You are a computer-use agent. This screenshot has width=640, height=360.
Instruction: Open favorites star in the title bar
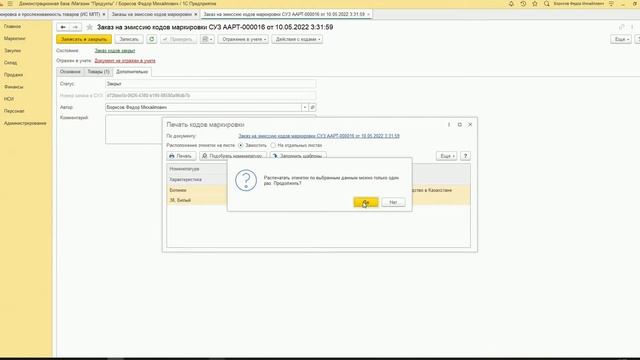coord(535,4)
